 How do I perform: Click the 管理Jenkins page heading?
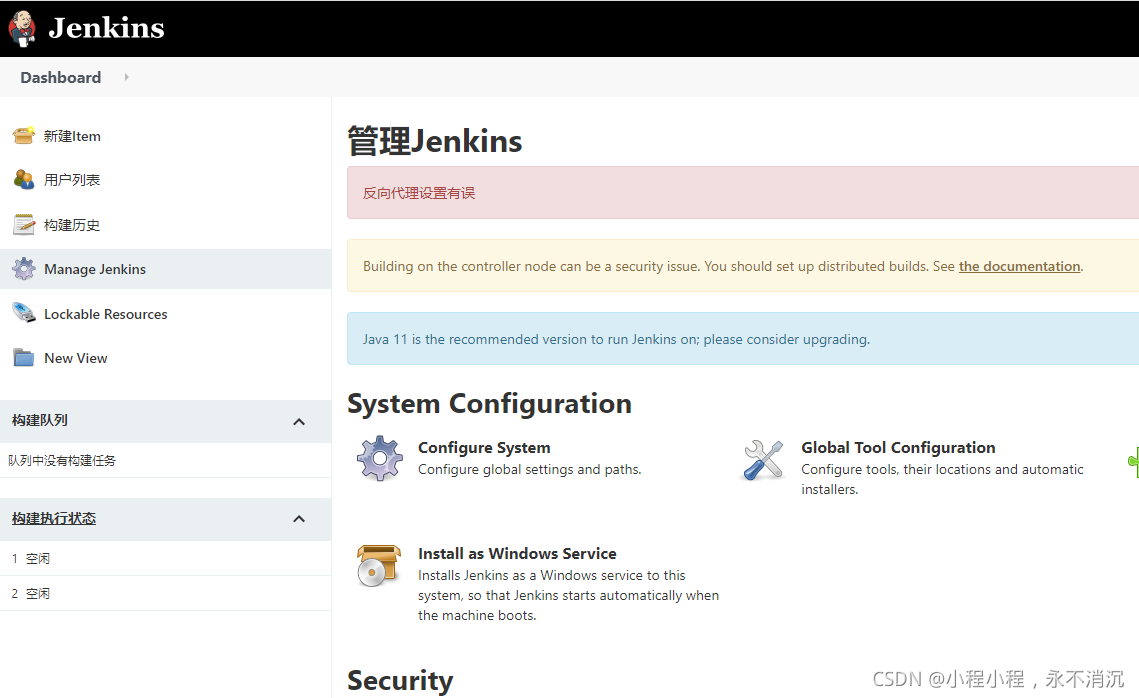434,141
